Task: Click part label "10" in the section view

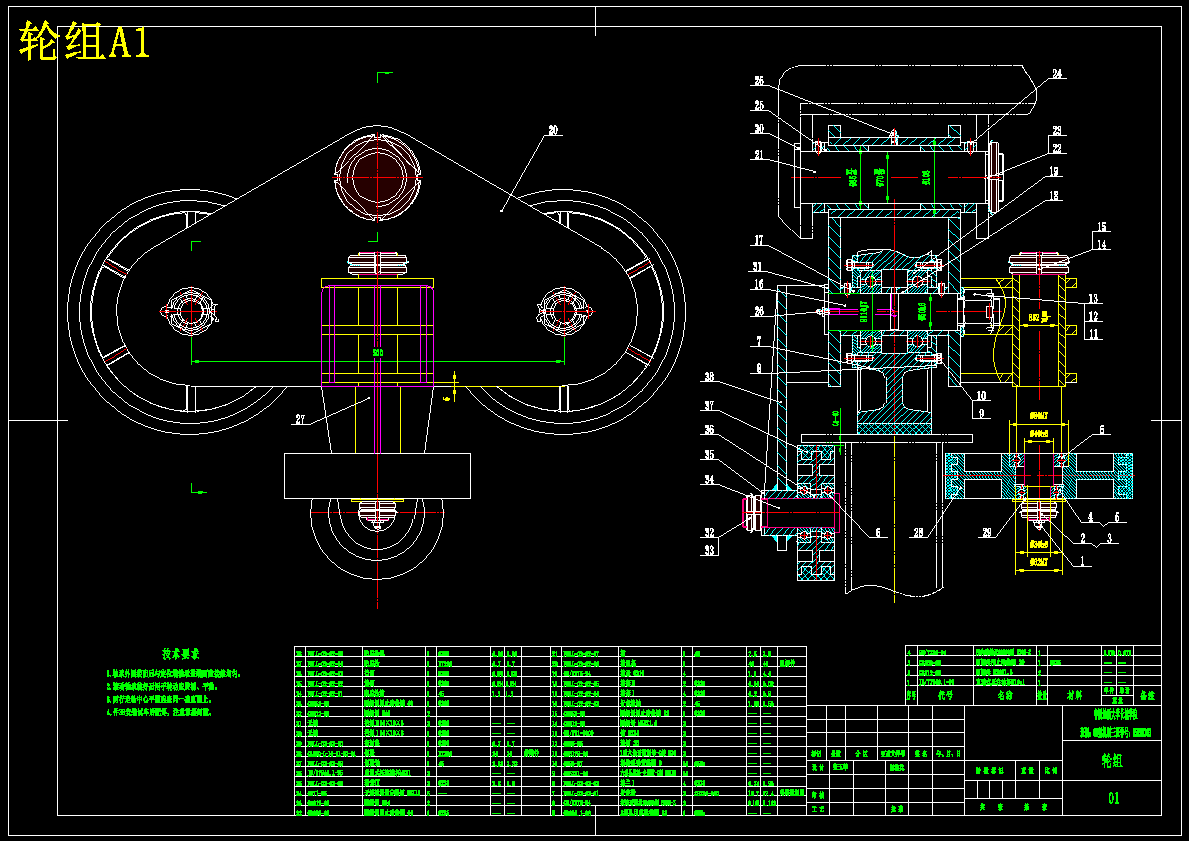Action: pos(981,396)
